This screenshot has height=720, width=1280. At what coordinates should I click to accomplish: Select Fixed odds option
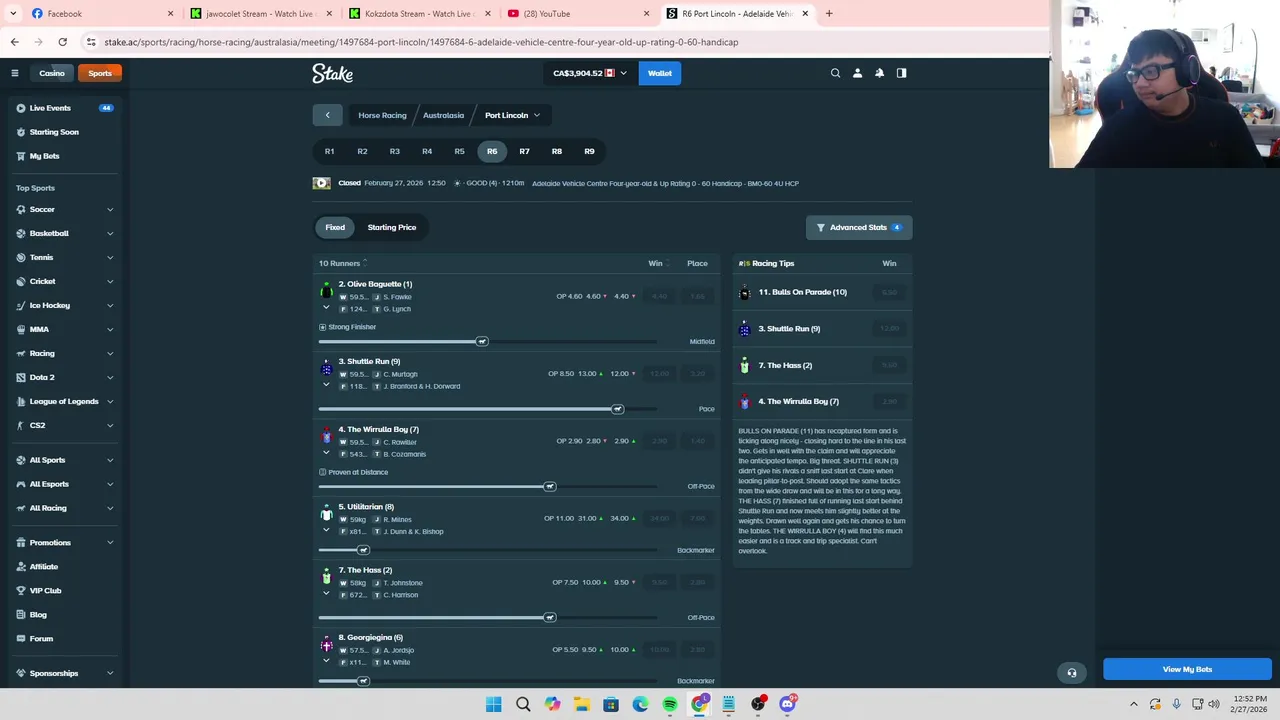(x=335, y=227)
